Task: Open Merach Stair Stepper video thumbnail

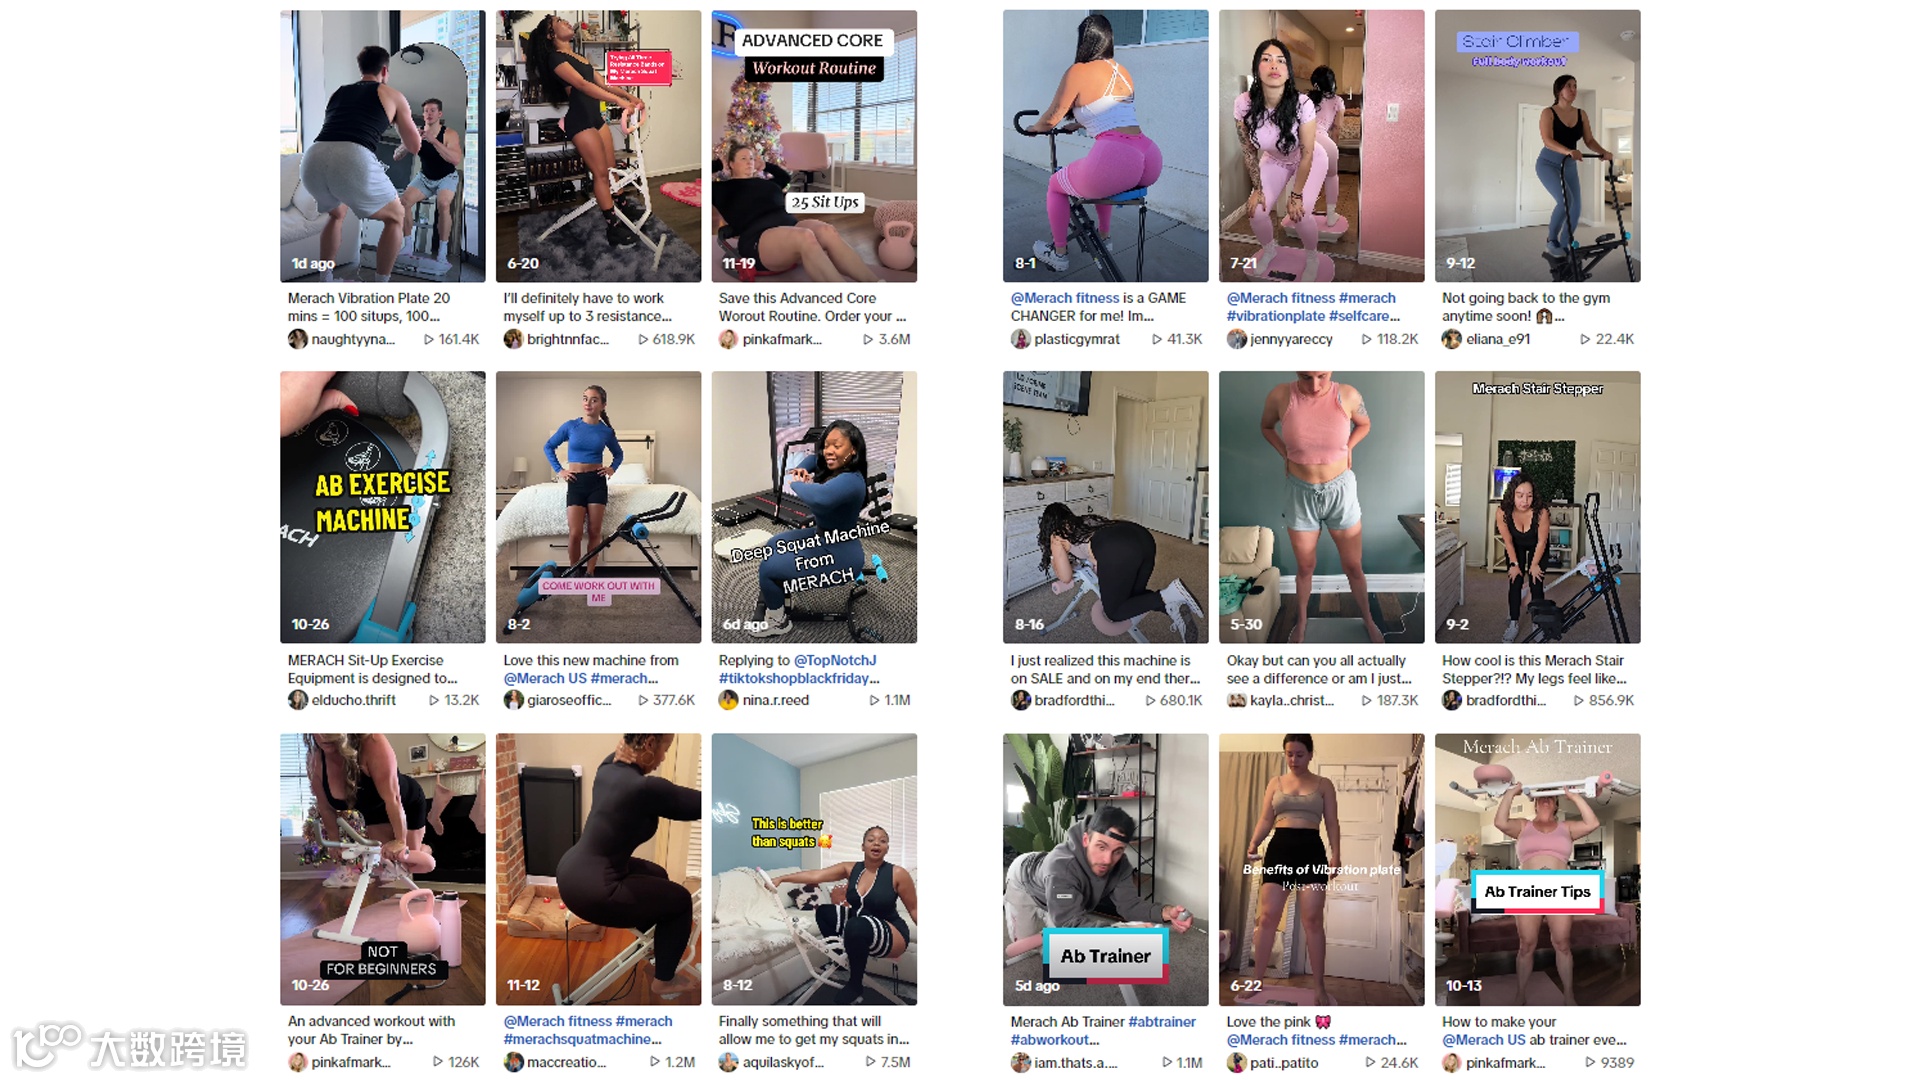Action: click(1537, 507)
